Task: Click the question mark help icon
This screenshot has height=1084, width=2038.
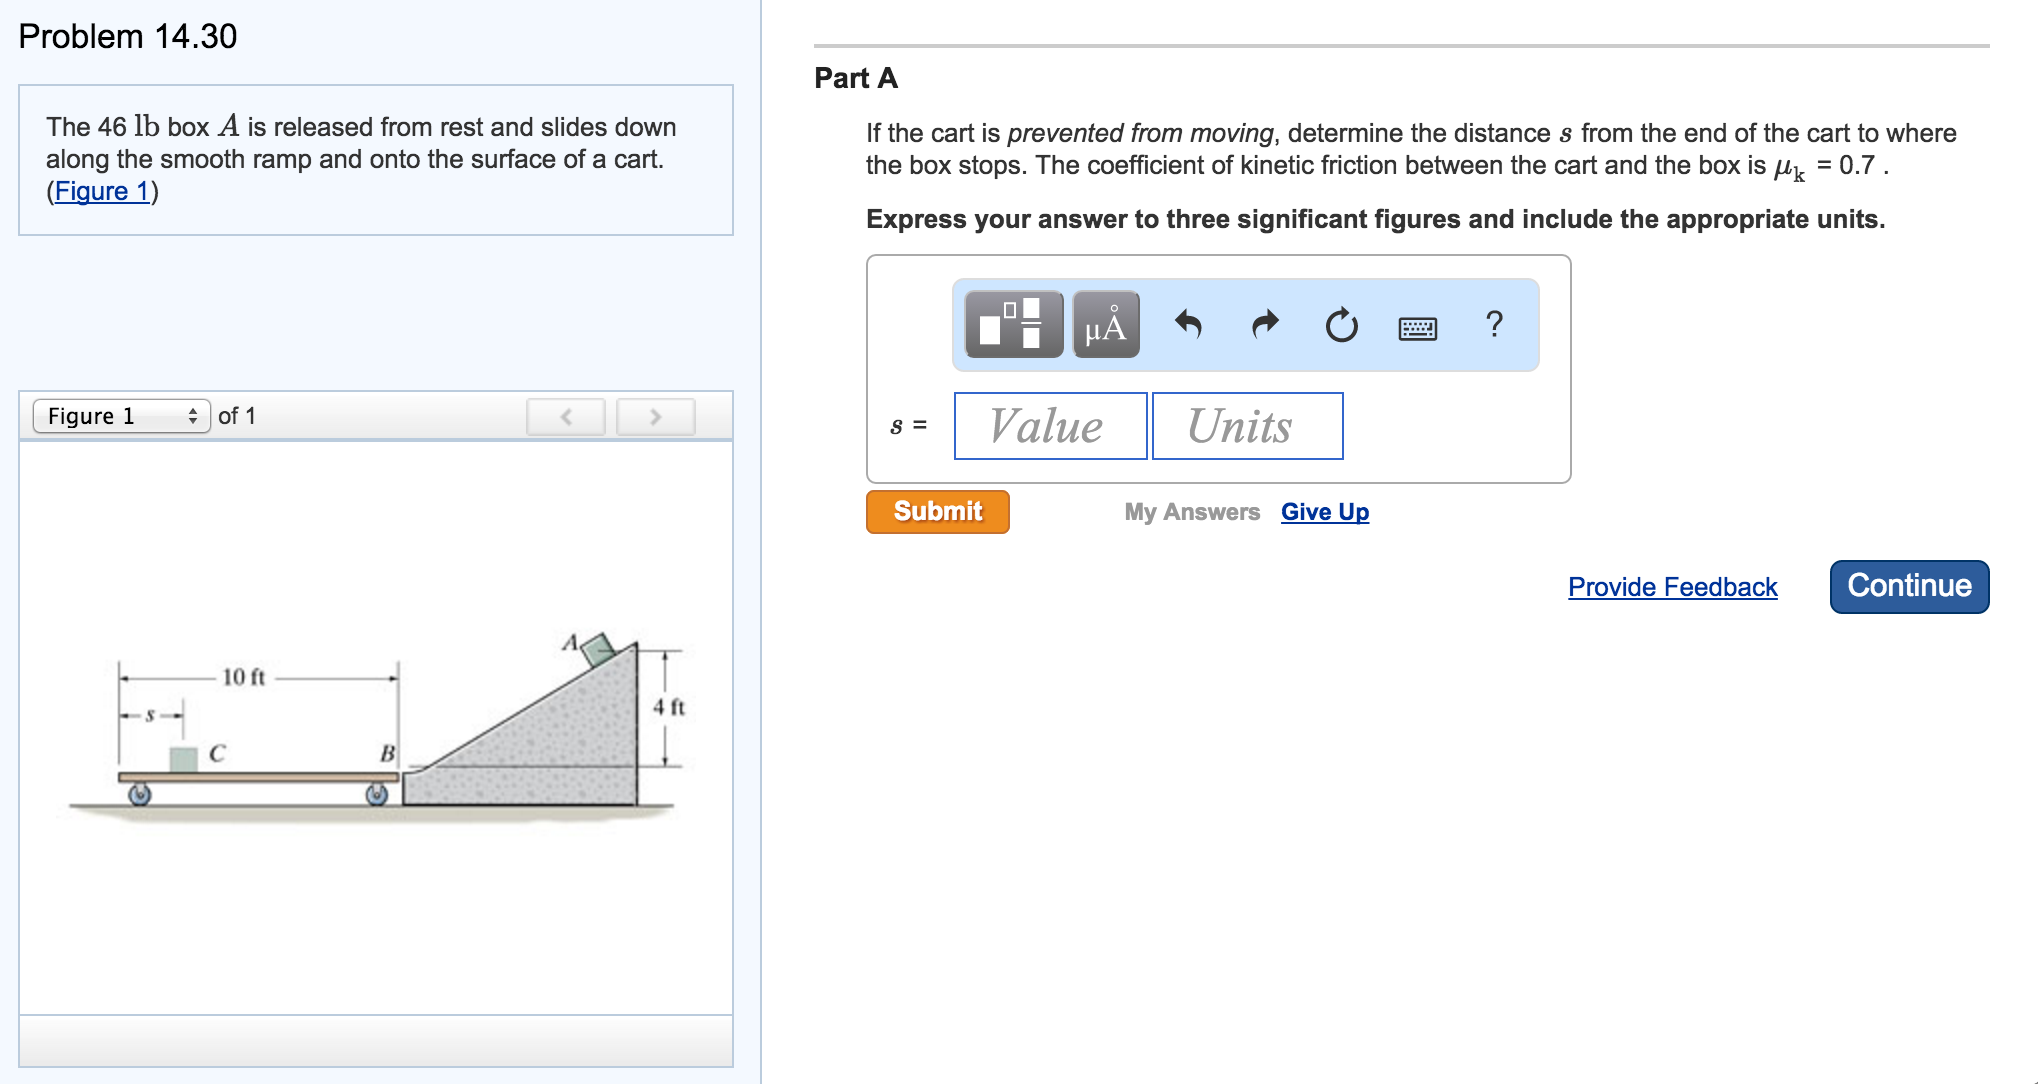Action: [x=1494, y=324]
